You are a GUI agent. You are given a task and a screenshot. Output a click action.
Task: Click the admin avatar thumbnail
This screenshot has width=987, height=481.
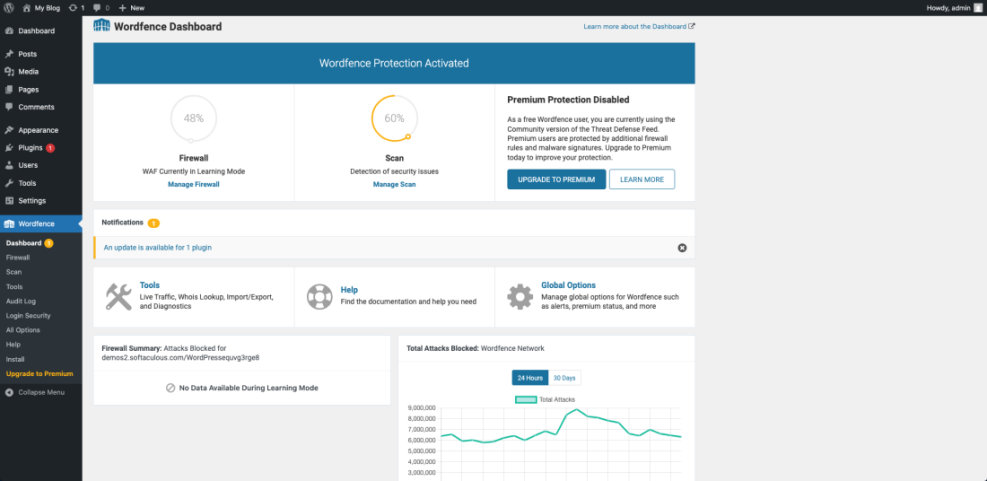pos(978,8)
